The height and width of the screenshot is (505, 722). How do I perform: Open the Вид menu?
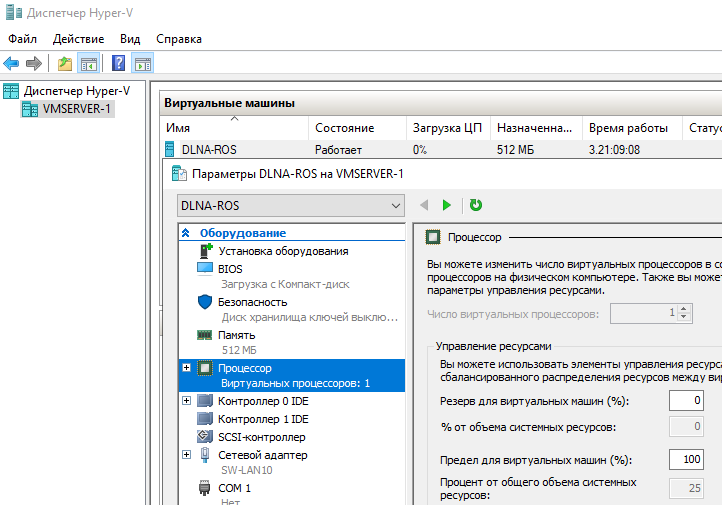coord(130,39)
